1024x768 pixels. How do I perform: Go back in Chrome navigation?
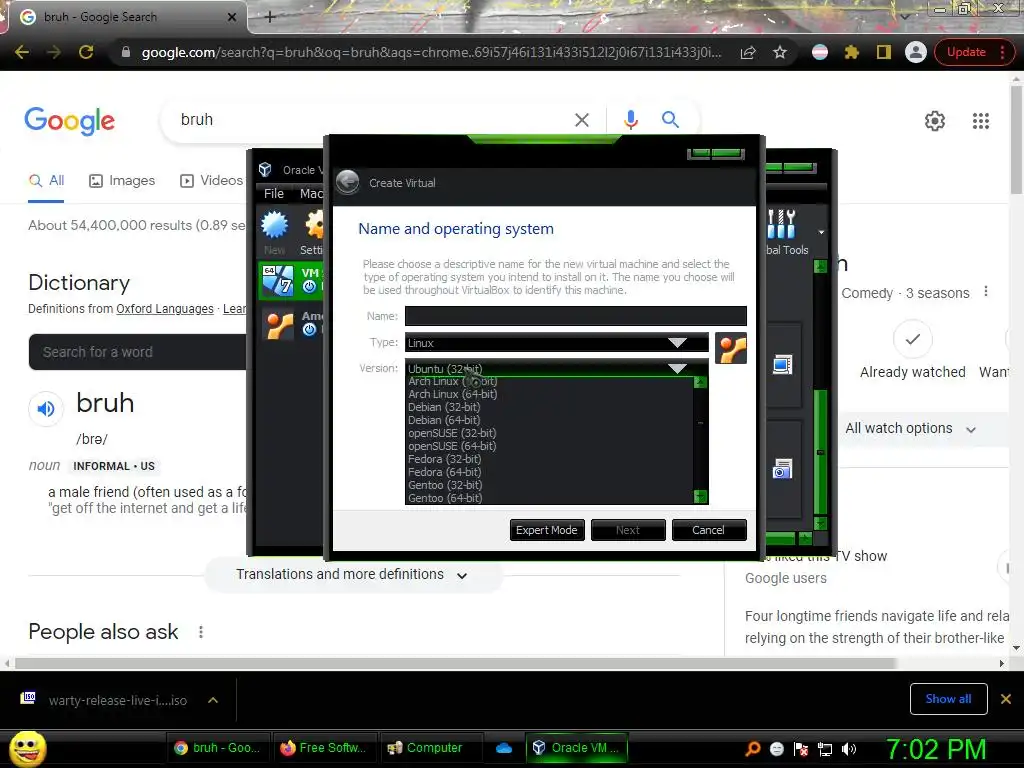[x=22, y=52]
